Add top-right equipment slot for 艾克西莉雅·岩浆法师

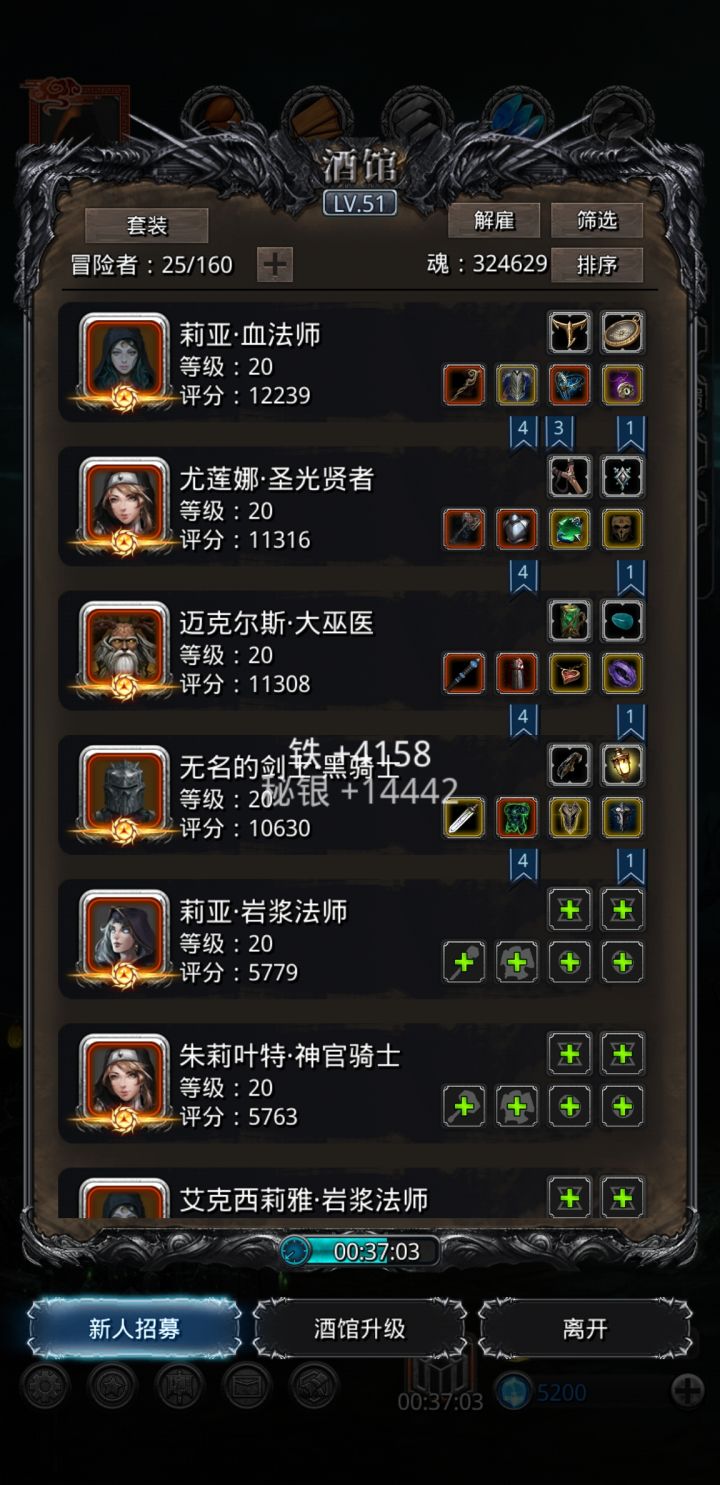click(622, 1197)
